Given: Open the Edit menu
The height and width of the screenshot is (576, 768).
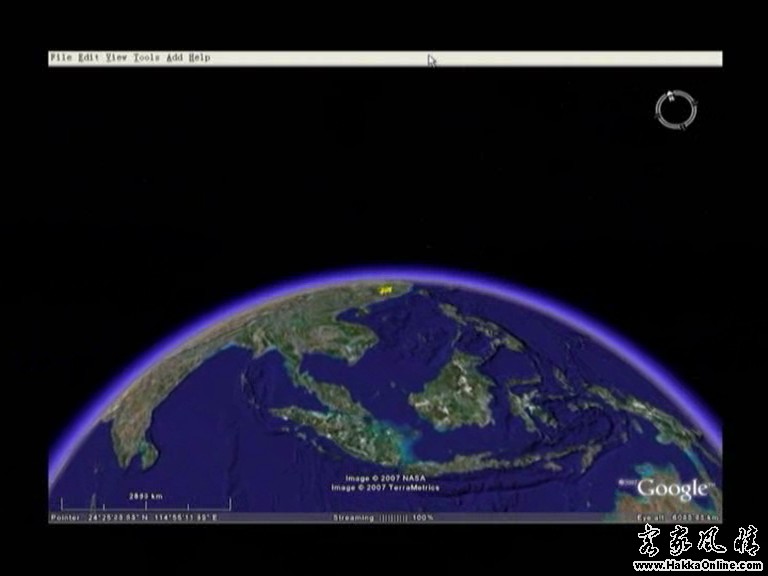Looking at the screenshot, I should click(x=89, y=58).
